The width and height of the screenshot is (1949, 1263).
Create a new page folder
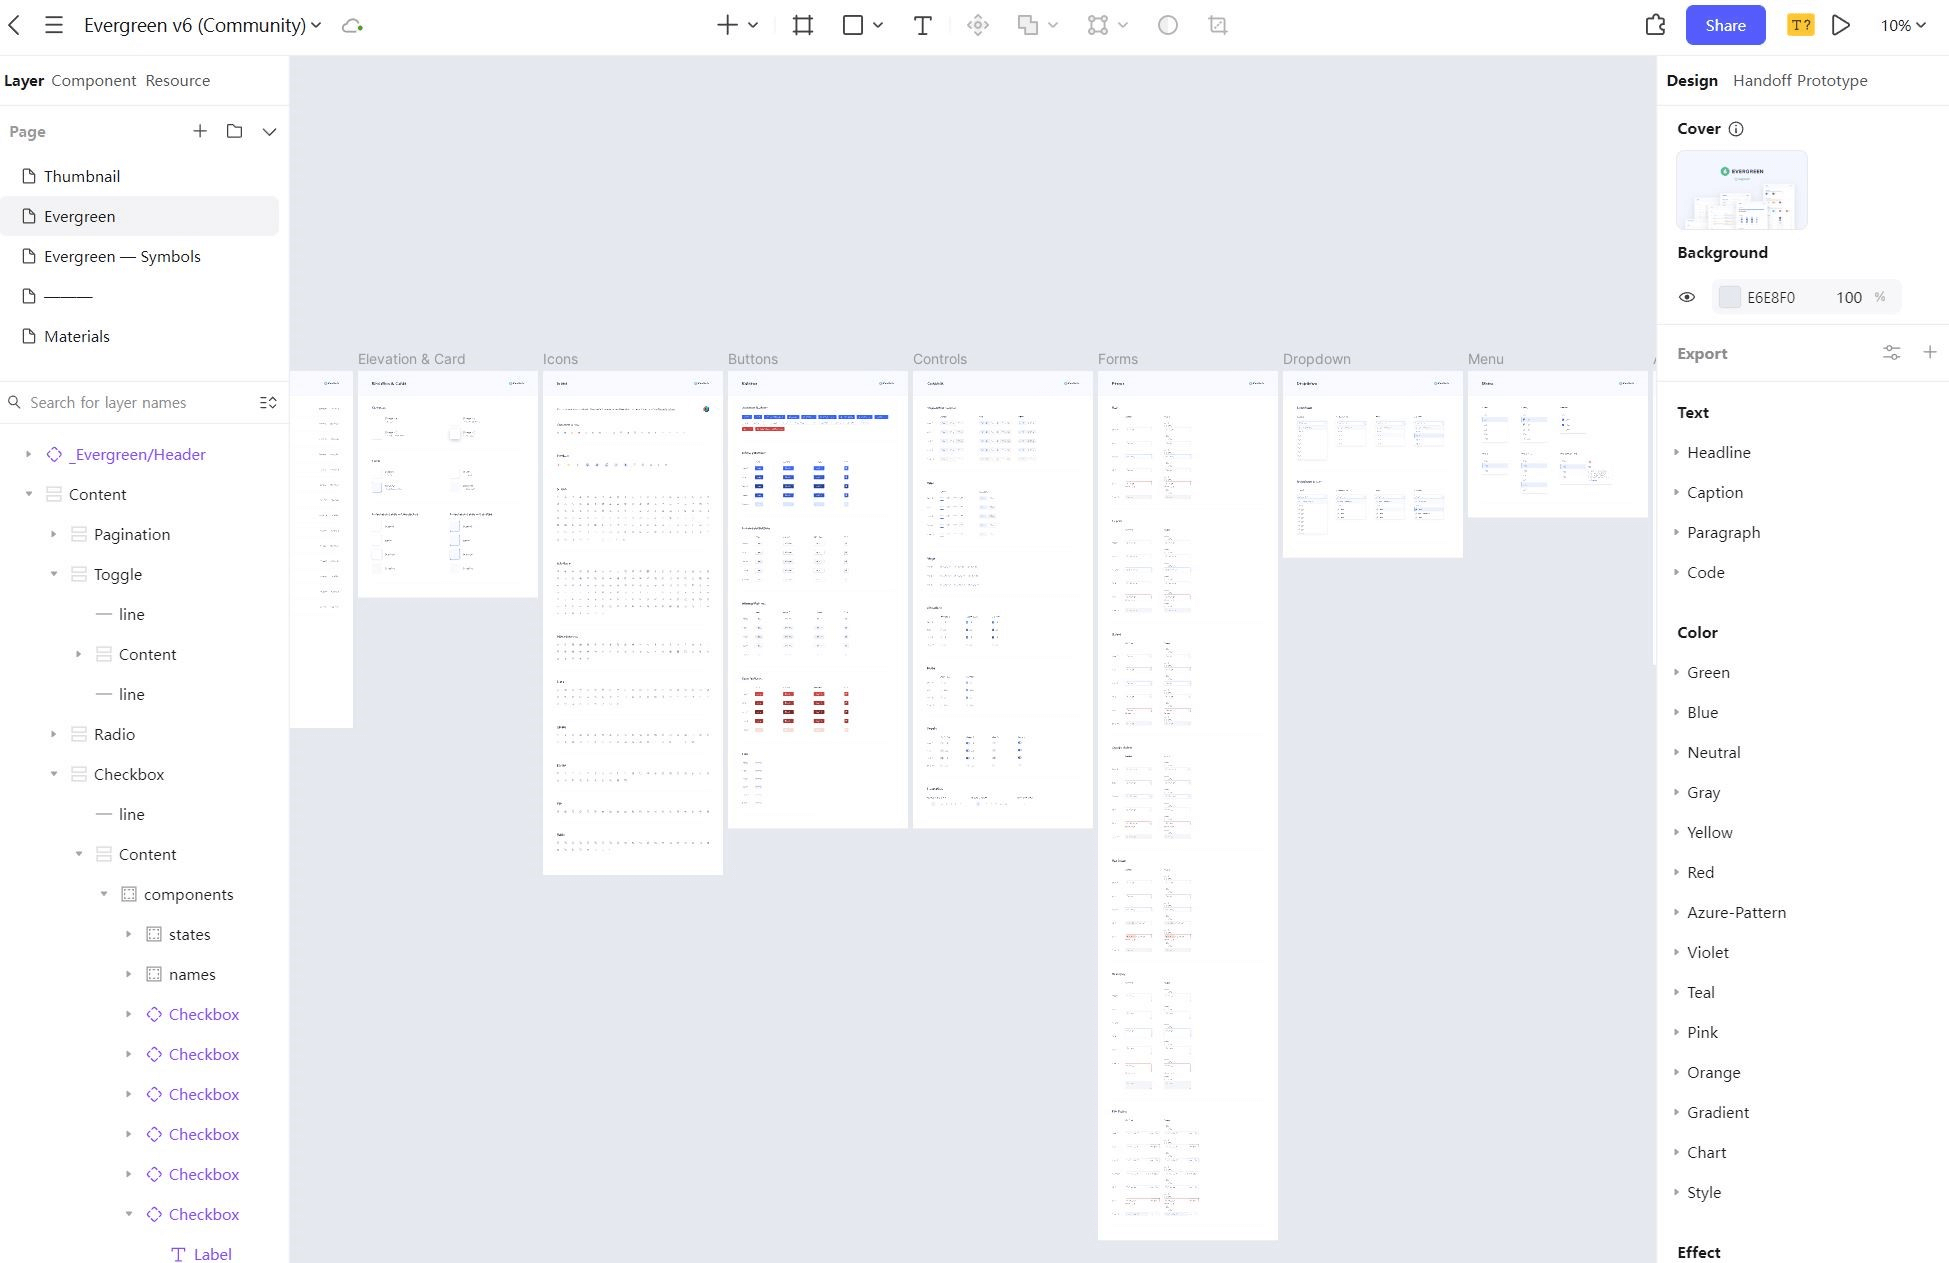(234, 131)
